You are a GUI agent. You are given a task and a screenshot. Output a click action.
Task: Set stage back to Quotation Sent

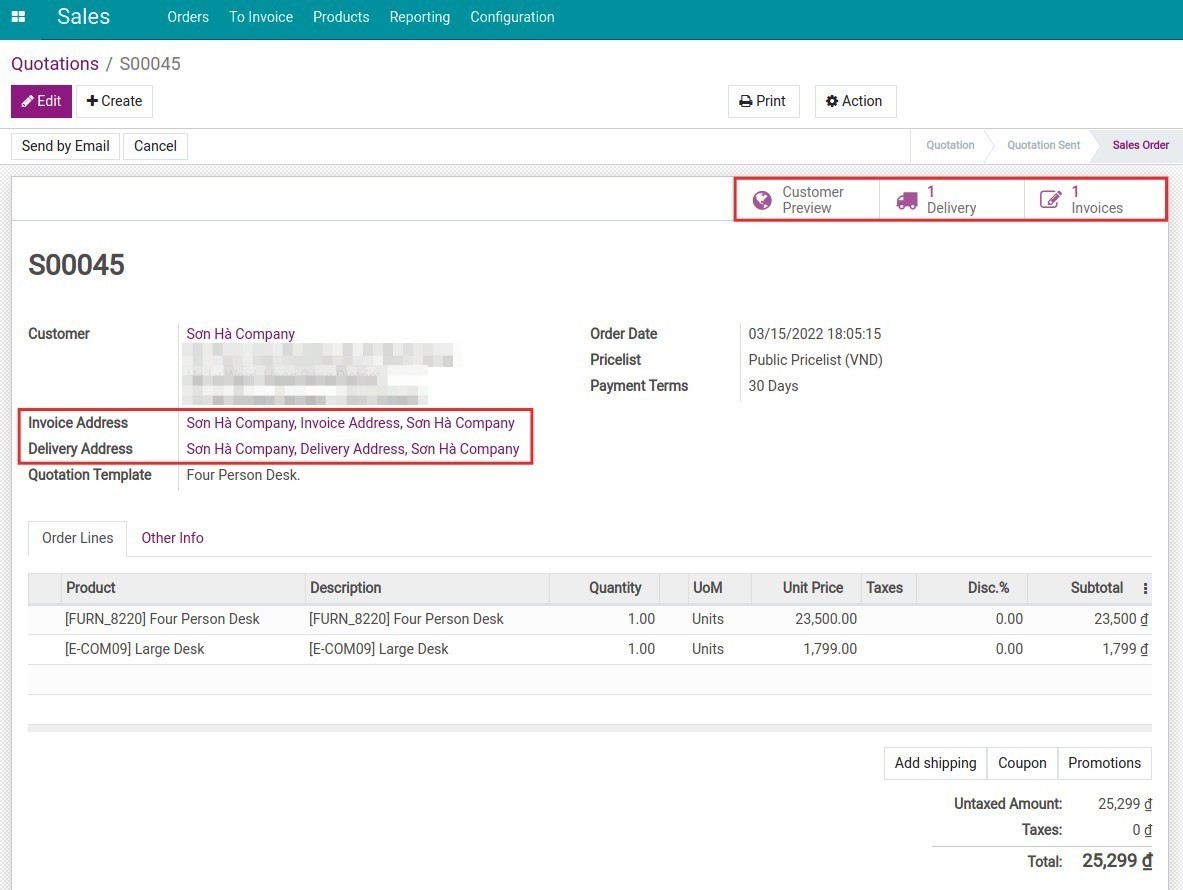1043,145
